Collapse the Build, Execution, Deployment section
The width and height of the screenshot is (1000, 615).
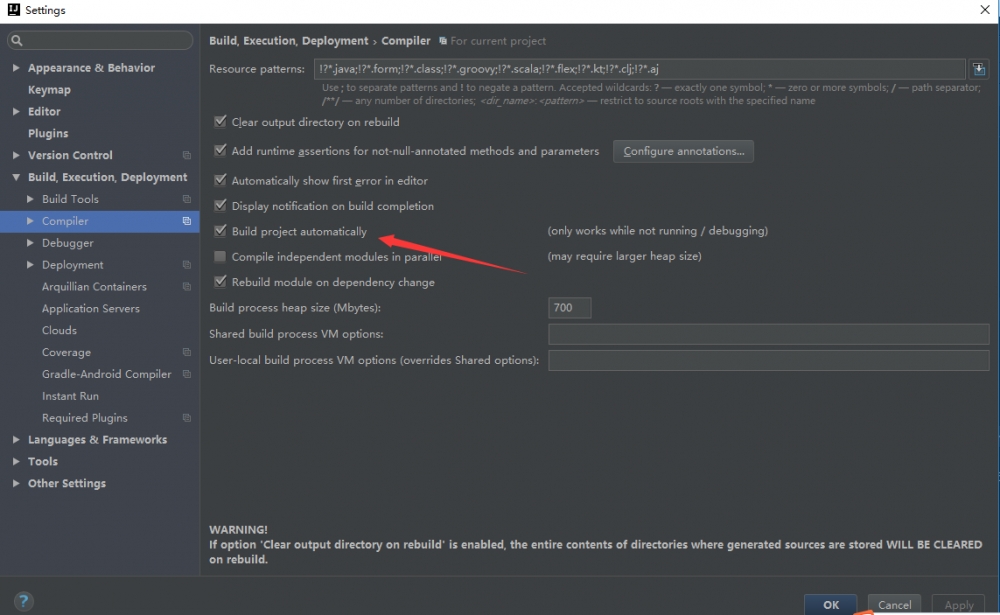coord(15,177)
